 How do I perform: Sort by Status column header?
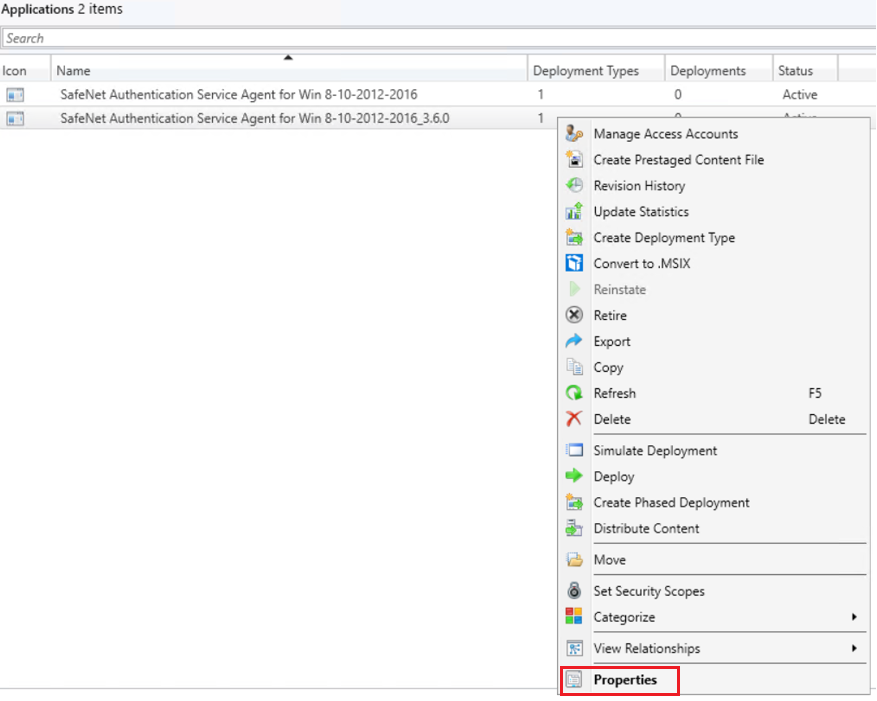[805, 70]
